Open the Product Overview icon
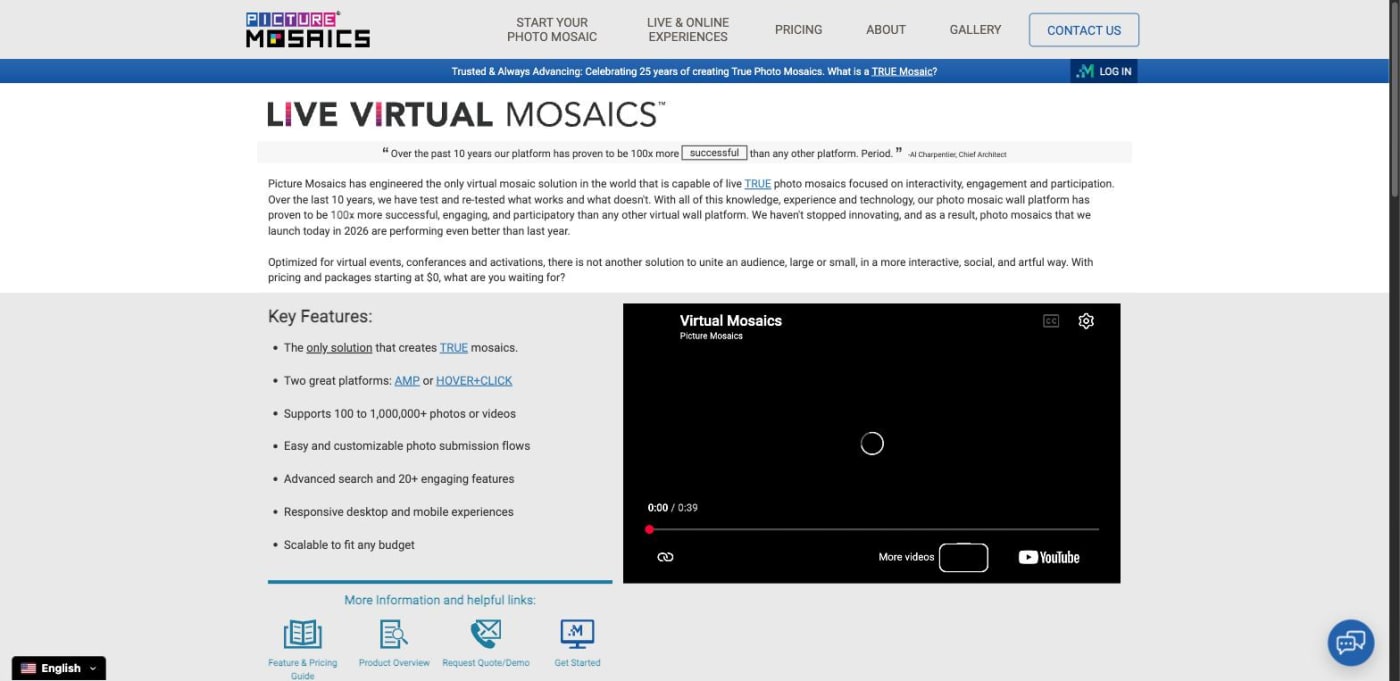 [394, 634]
